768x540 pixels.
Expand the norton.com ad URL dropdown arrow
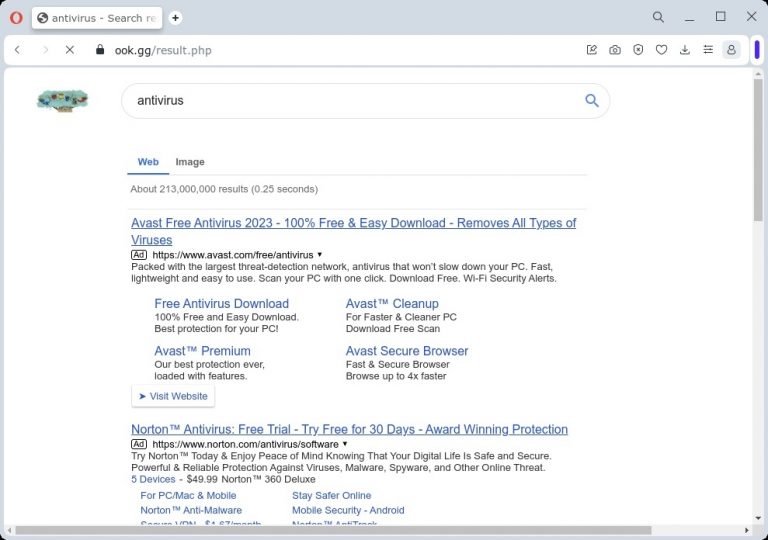click(x=345, y=444)
